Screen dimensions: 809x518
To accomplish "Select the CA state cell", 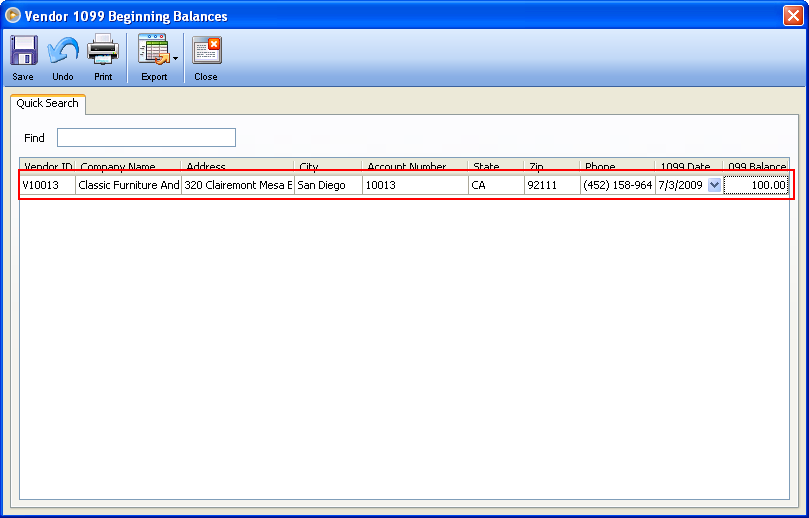I will click(496, 185).
